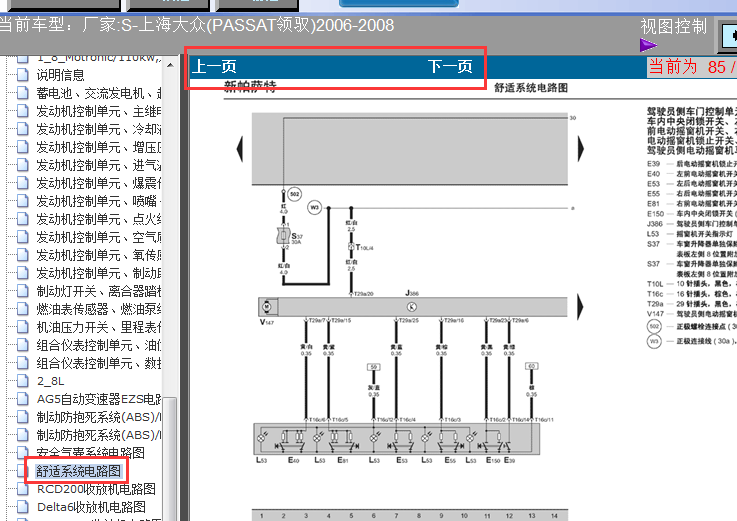Select 发动机控制单元、制动 entry
This screenshot has width=737, height=521.
coord(99,273)
